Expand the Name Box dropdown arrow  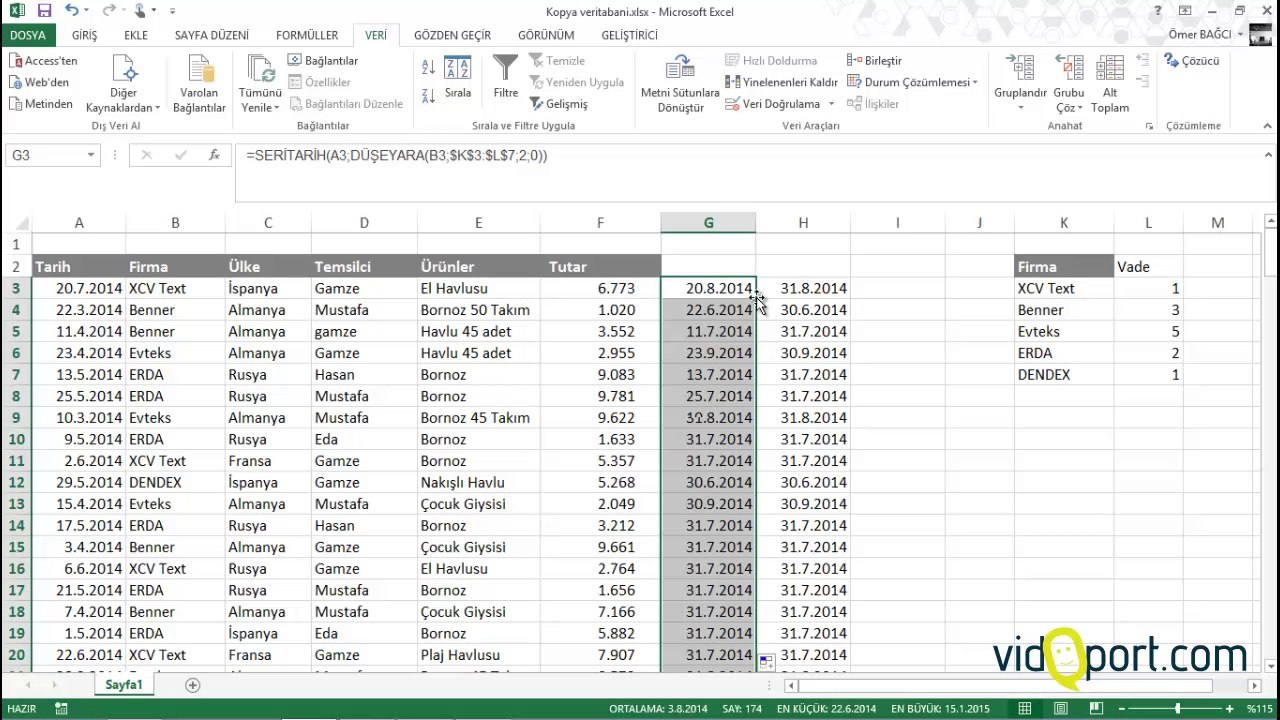click(91, 155)
